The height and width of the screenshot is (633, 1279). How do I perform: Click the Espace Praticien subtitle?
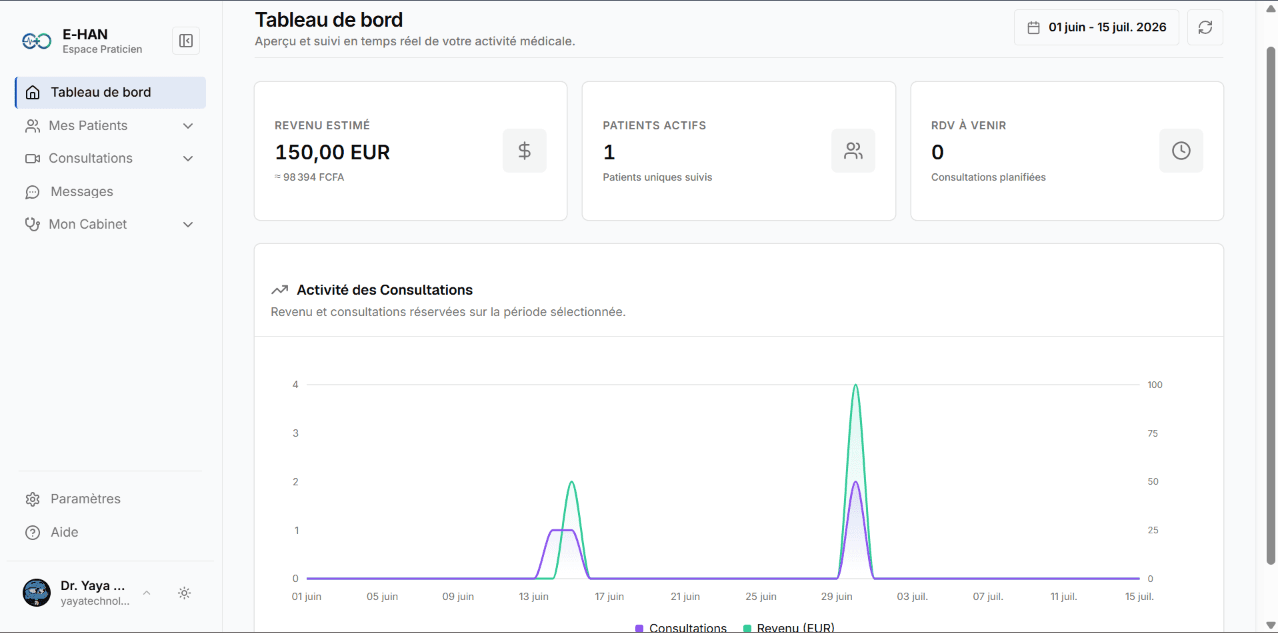click(x=102, y=49)
